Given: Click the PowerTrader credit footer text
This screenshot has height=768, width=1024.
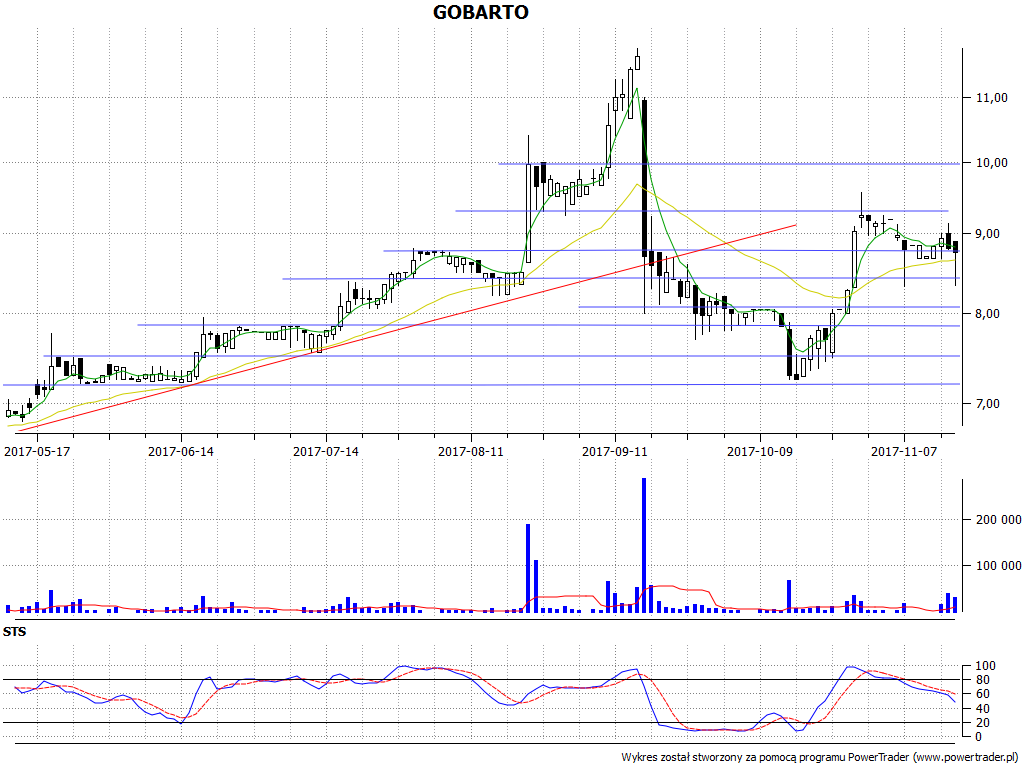Looking at the screenshot, I should (x=820, y=758).
